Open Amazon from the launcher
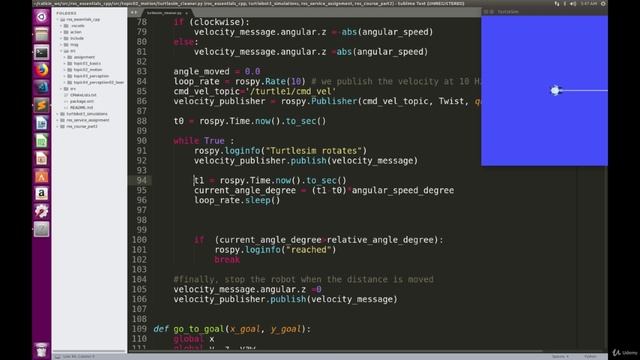 tap(41, 194)
